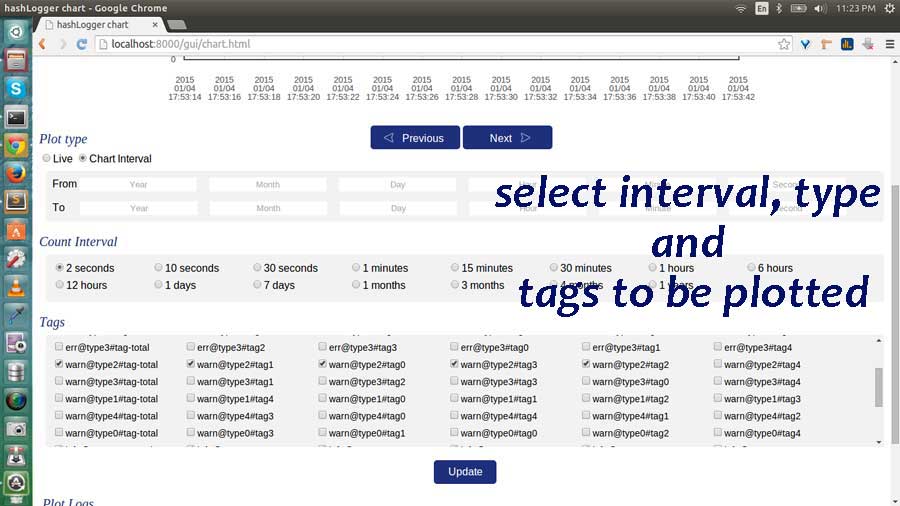Launch Skype from the dock

[15, 88]
